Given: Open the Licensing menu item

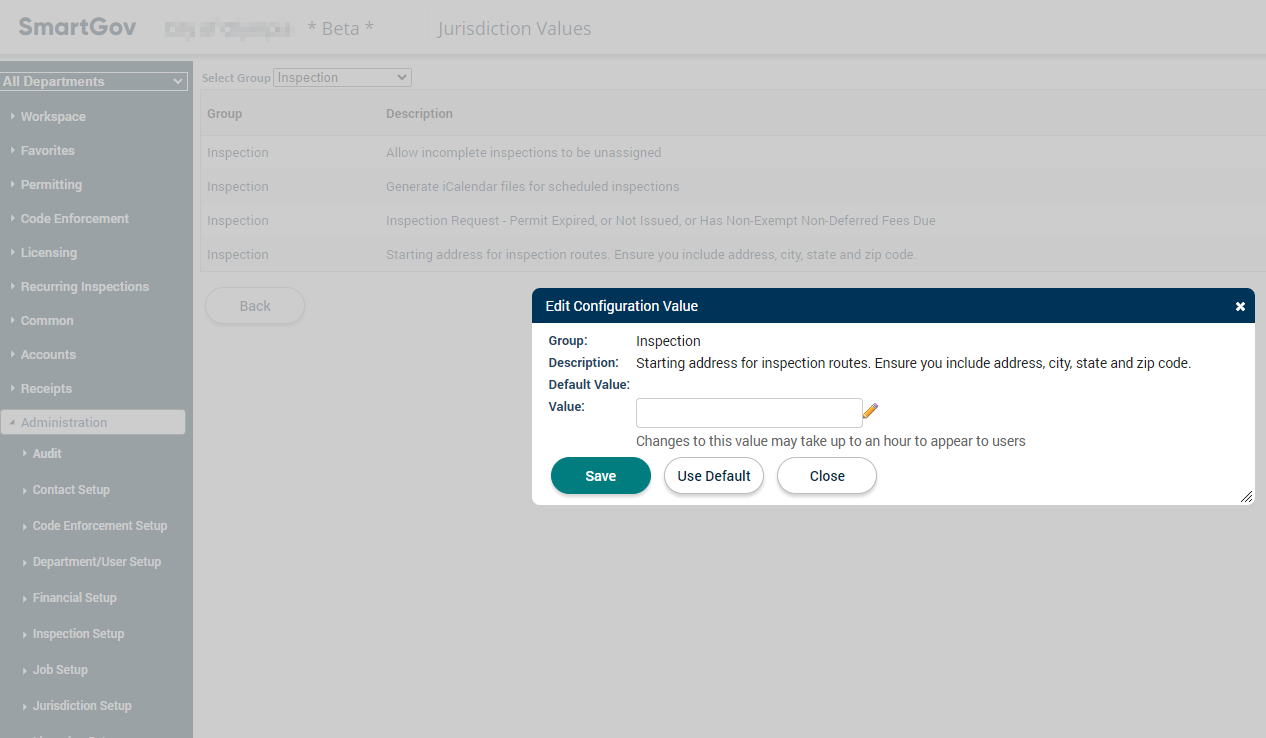Looking at the screenshot, I should [x=48, y=253].
